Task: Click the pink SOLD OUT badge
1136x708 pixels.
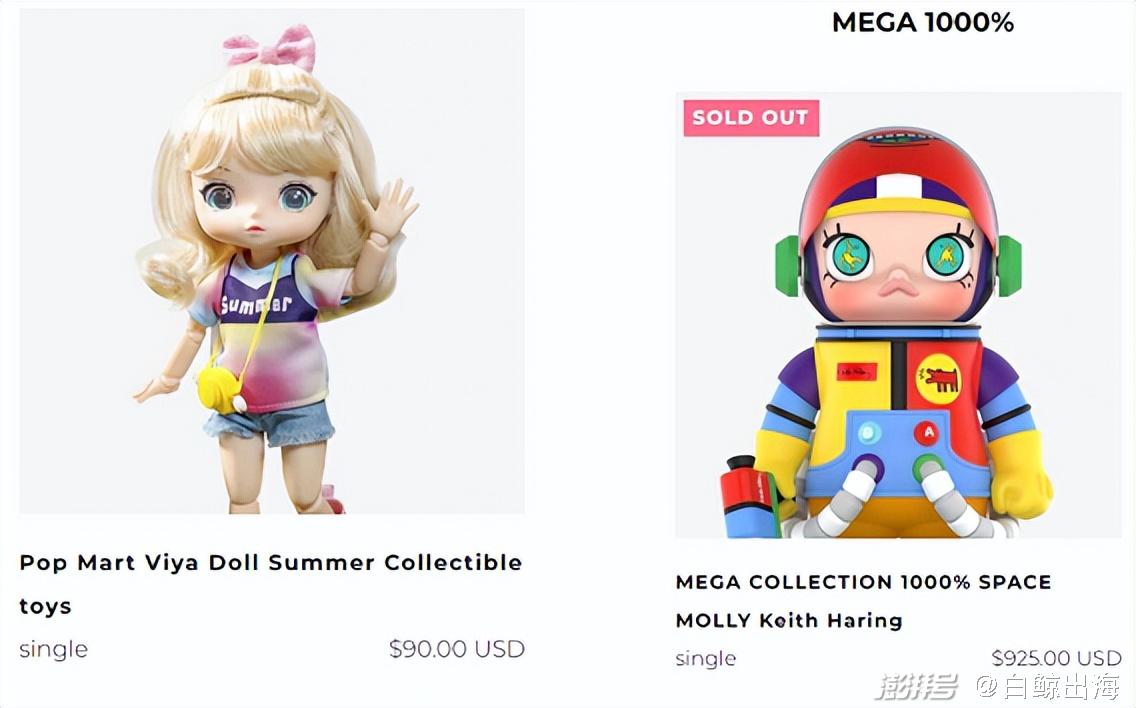Action: tap(750, 118)
